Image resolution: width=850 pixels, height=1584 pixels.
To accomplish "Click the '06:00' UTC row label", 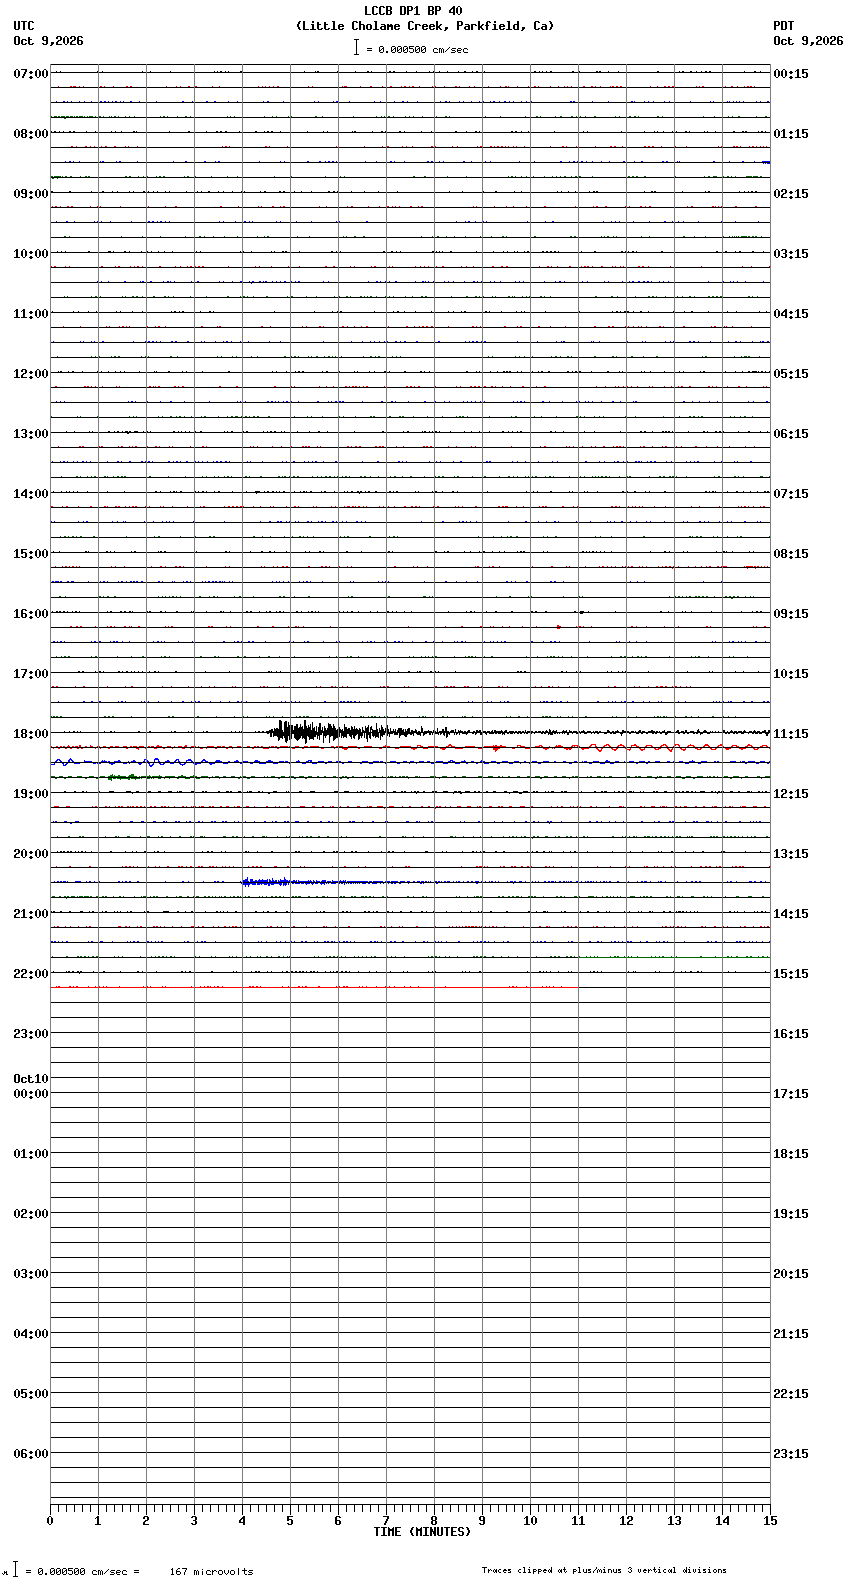I will click(31, 1454).
